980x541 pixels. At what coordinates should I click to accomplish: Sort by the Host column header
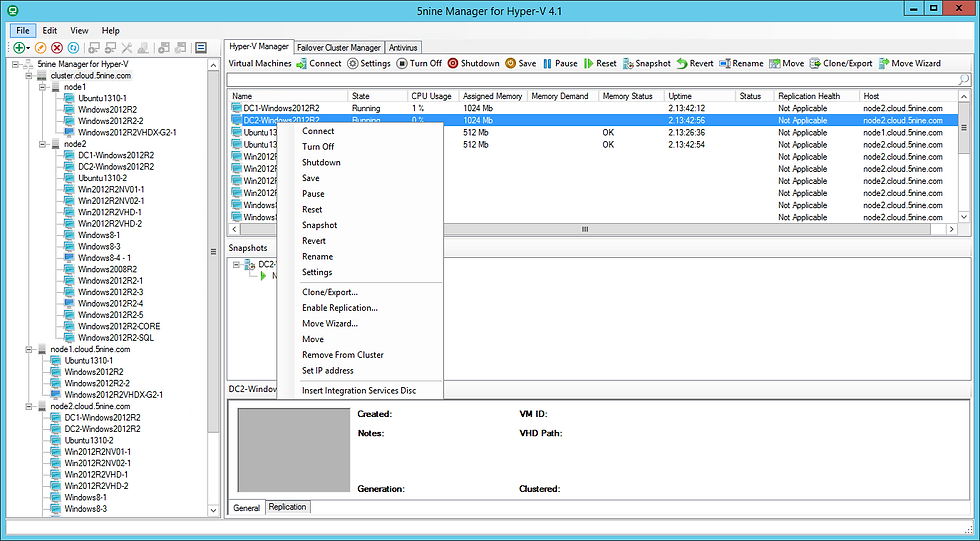click(908, 96)
